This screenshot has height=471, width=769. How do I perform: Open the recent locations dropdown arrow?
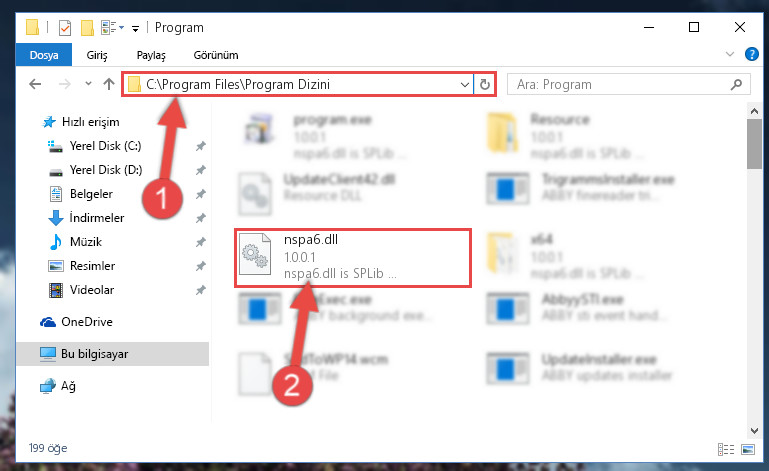coord(88,84)
